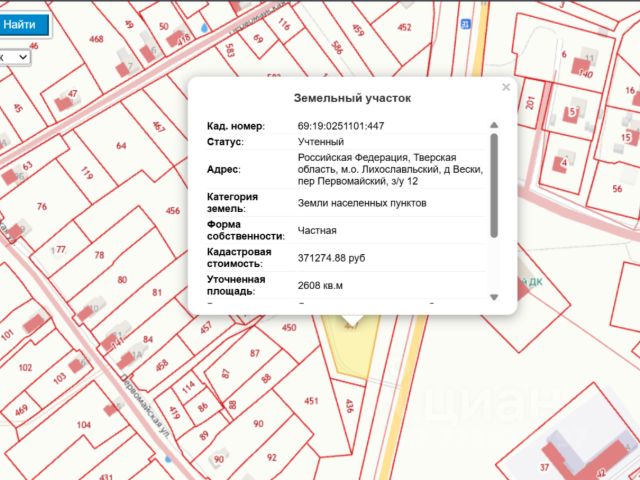
Task: Click map parcel 468
Action: pos(96,39)
